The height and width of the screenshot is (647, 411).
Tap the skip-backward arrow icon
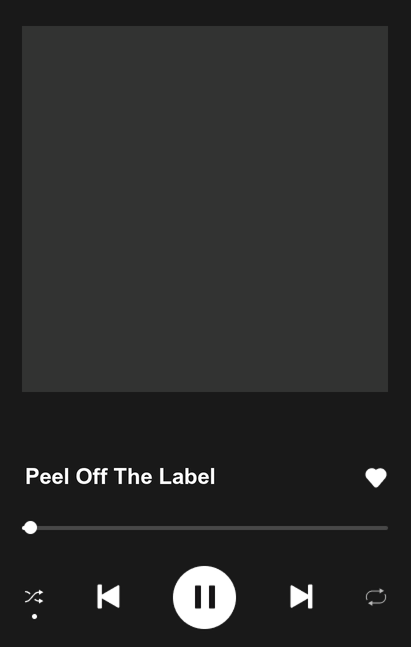coord(109,596)
